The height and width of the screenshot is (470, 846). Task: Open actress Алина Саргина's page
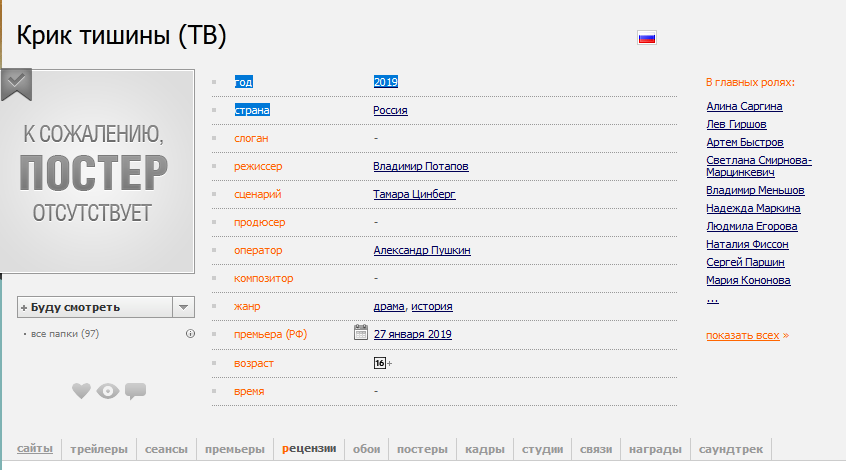click(744, 106)
